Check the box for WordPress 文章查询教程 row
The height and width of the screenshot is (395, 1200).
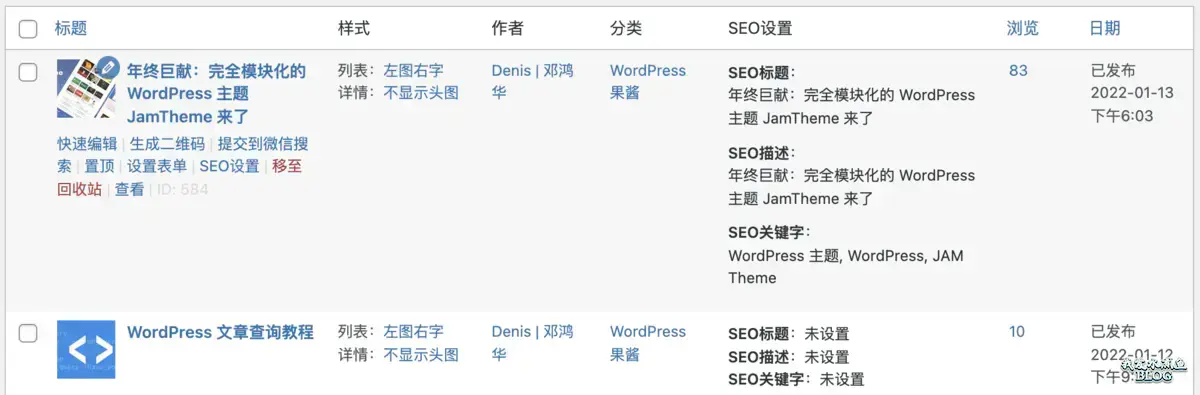[x=28, y=333]
